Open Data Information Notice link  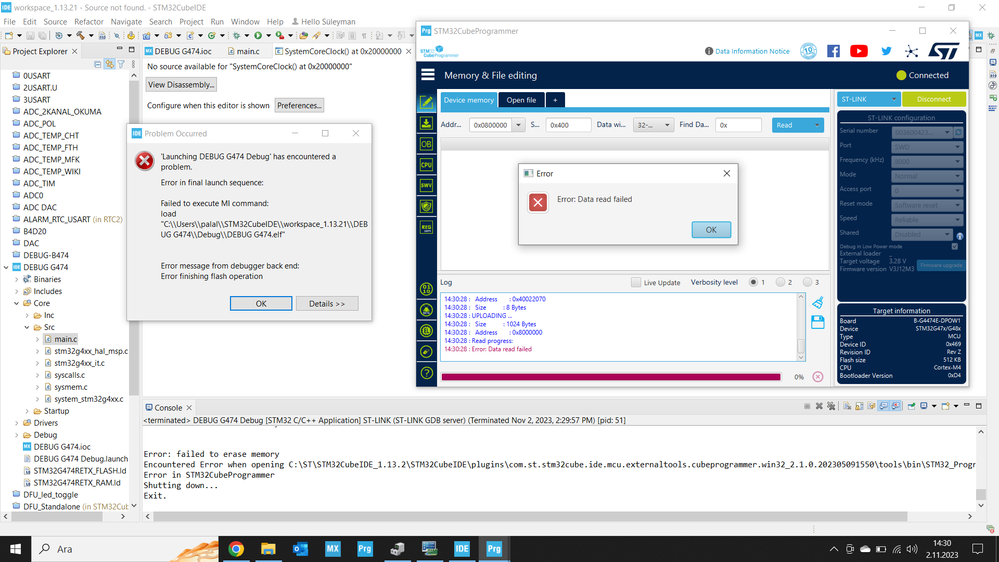pyautogui.click(x=747, y=51)
